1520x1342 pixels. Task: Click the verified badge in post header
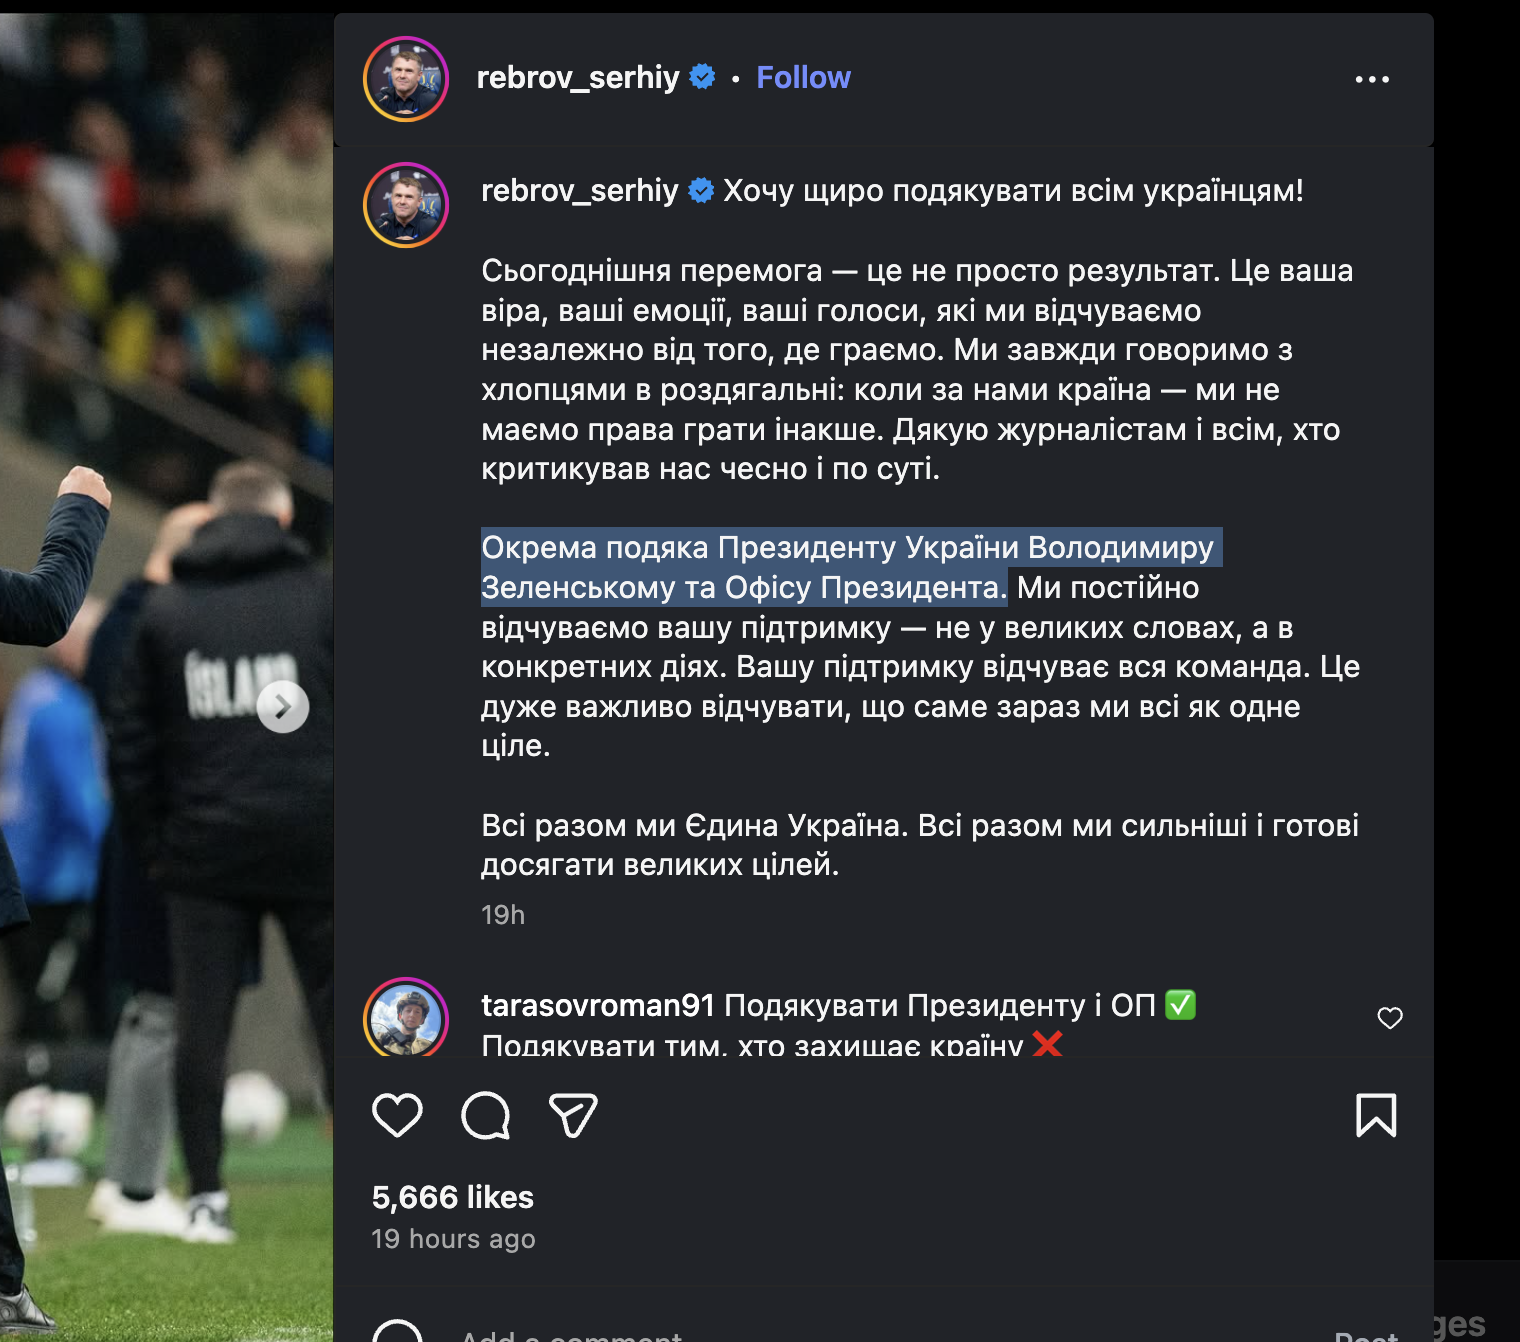tap(703, 77)
